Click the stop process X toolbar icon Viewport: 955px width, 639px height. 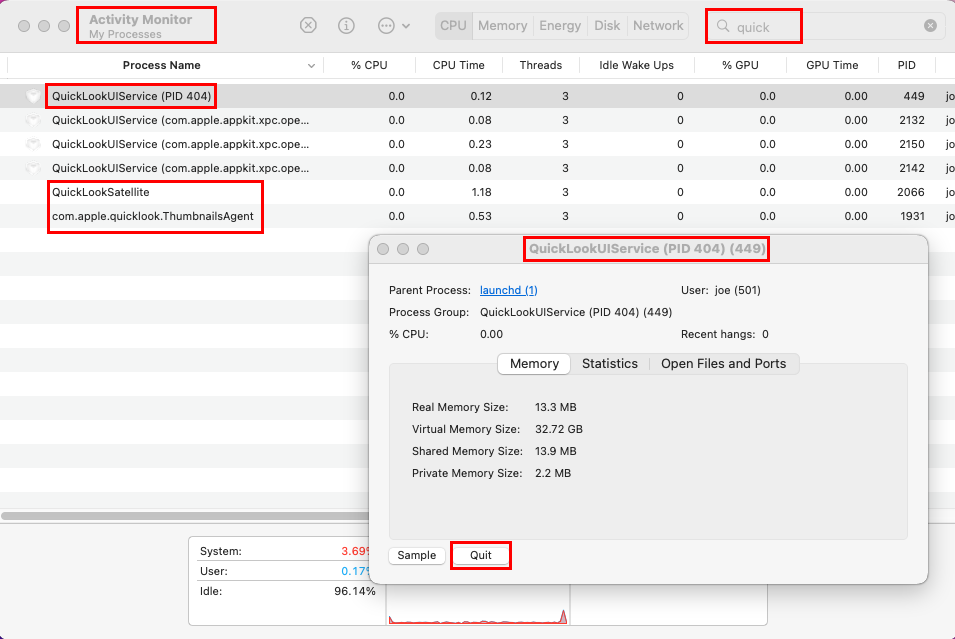[x=308, y=26]
